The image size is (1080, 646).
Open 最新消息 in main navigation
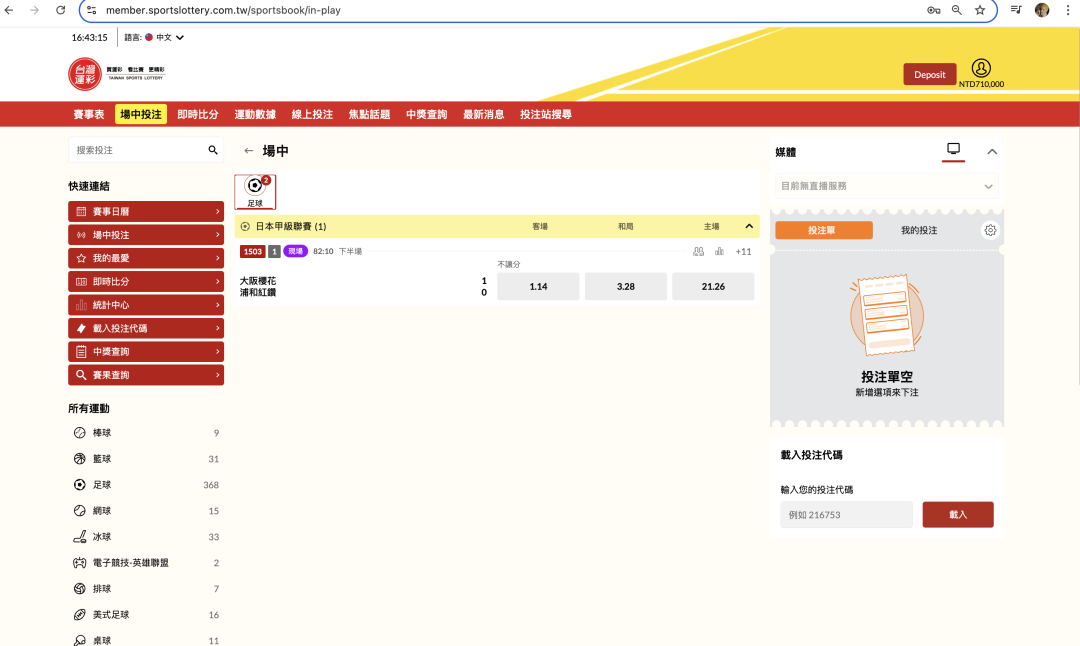(x=484, y=114)
